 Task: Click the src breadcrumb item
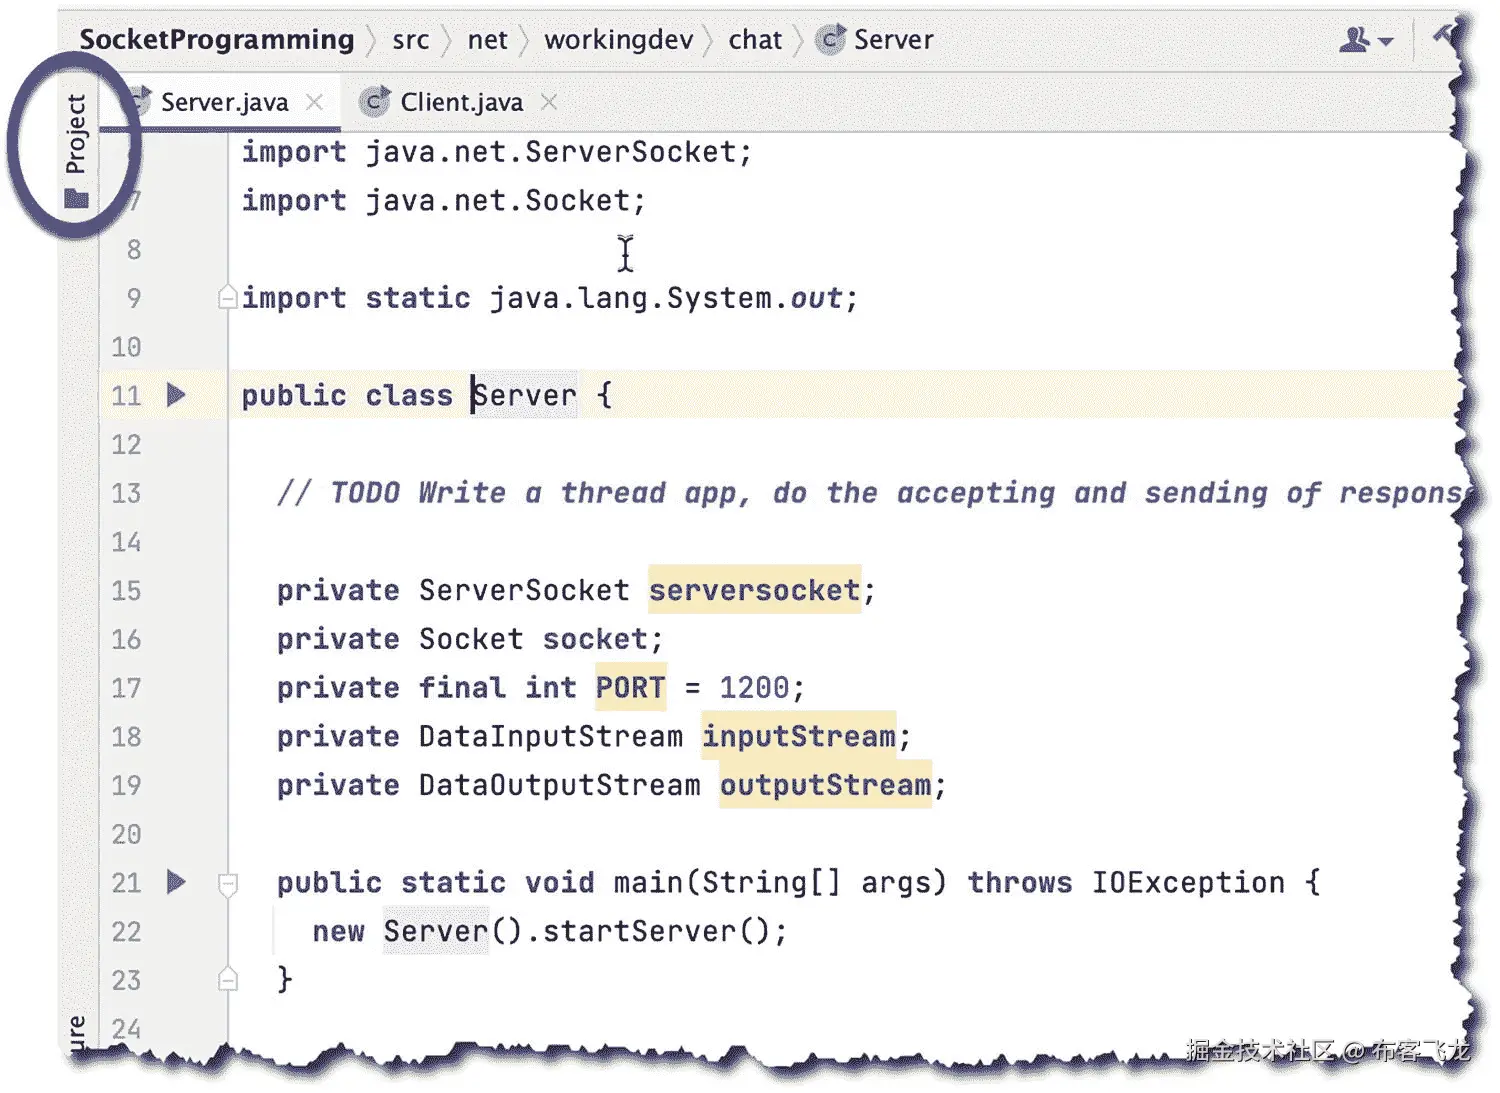410,40
